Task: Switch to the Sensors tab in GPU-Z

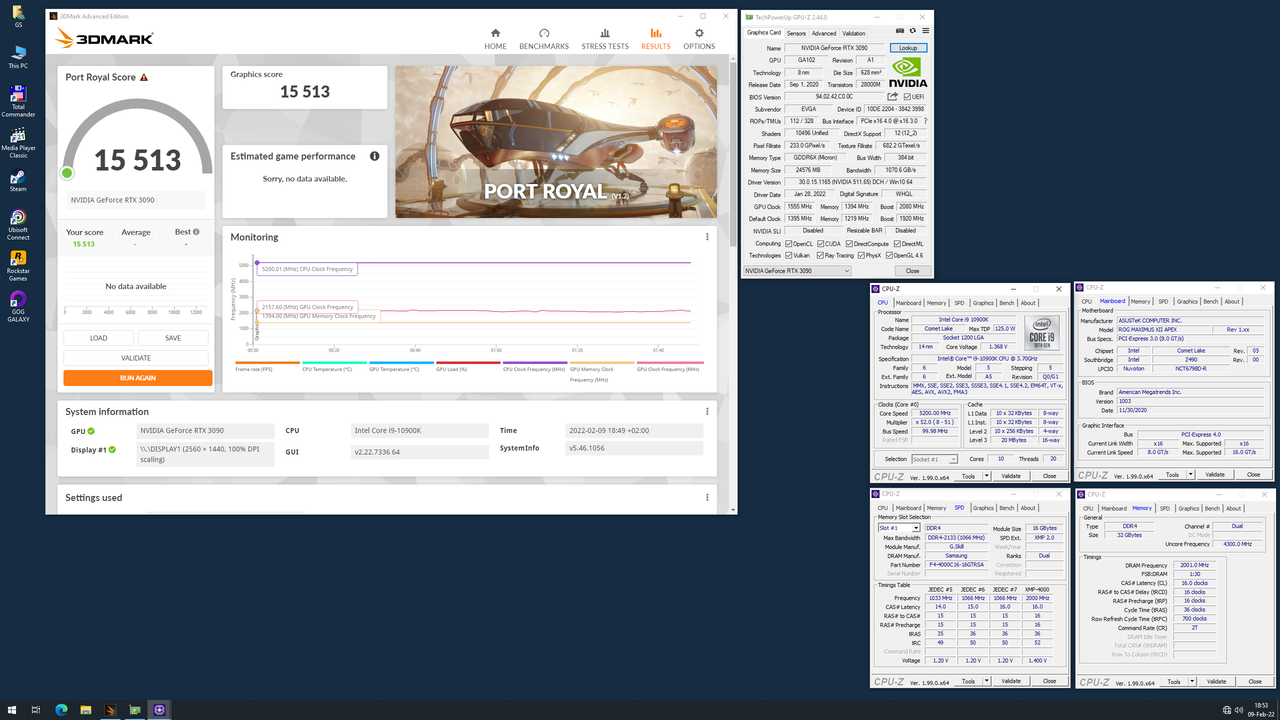Action: 796,33
